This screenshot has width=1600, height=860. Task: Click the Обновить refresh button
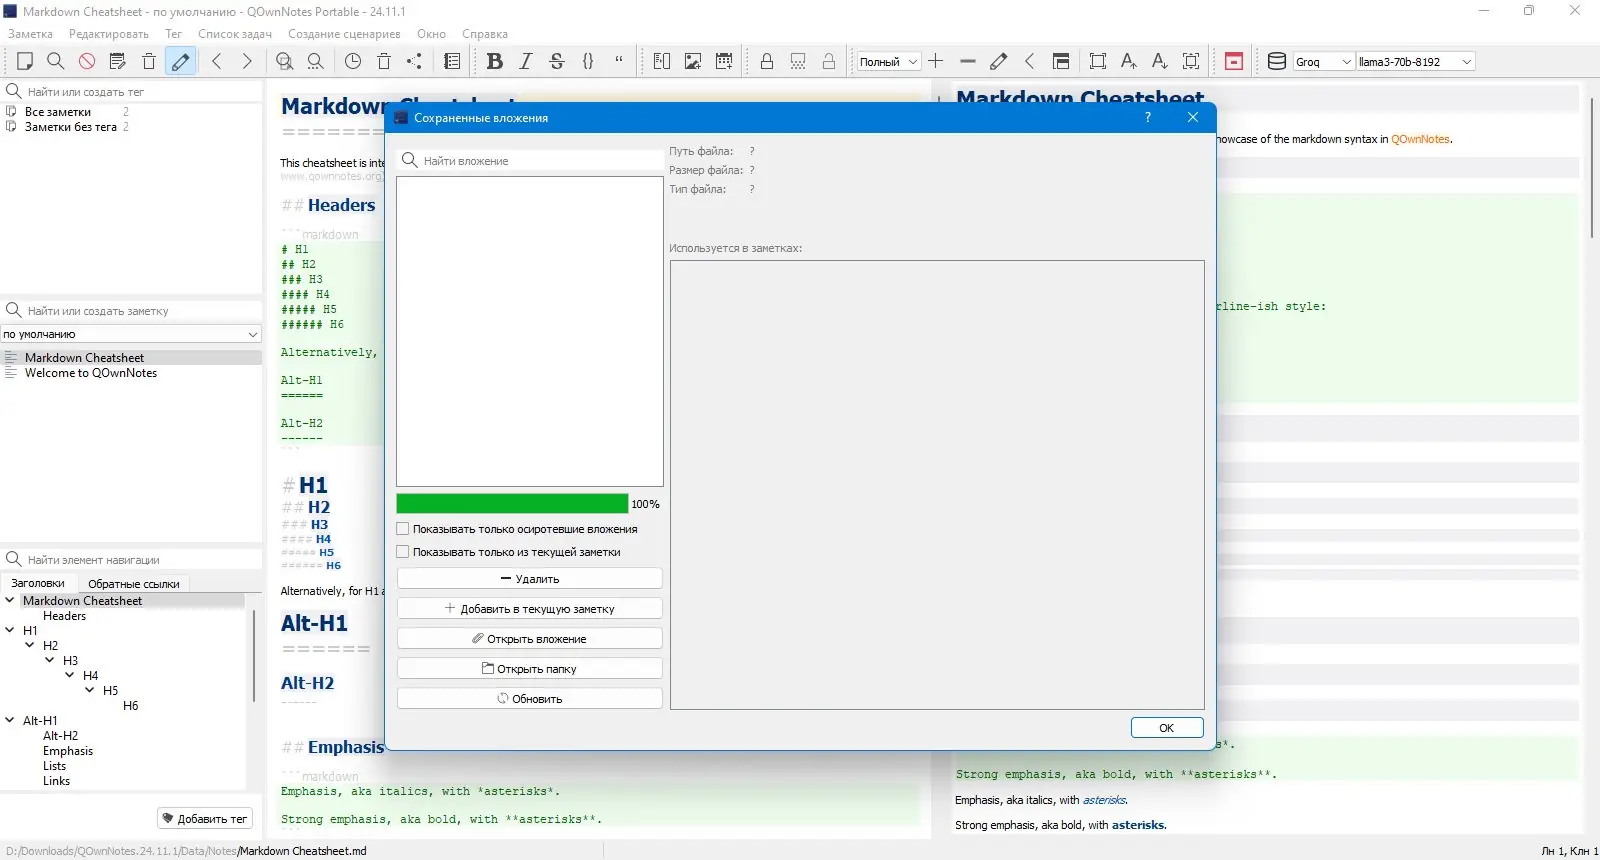pos(530,699)
